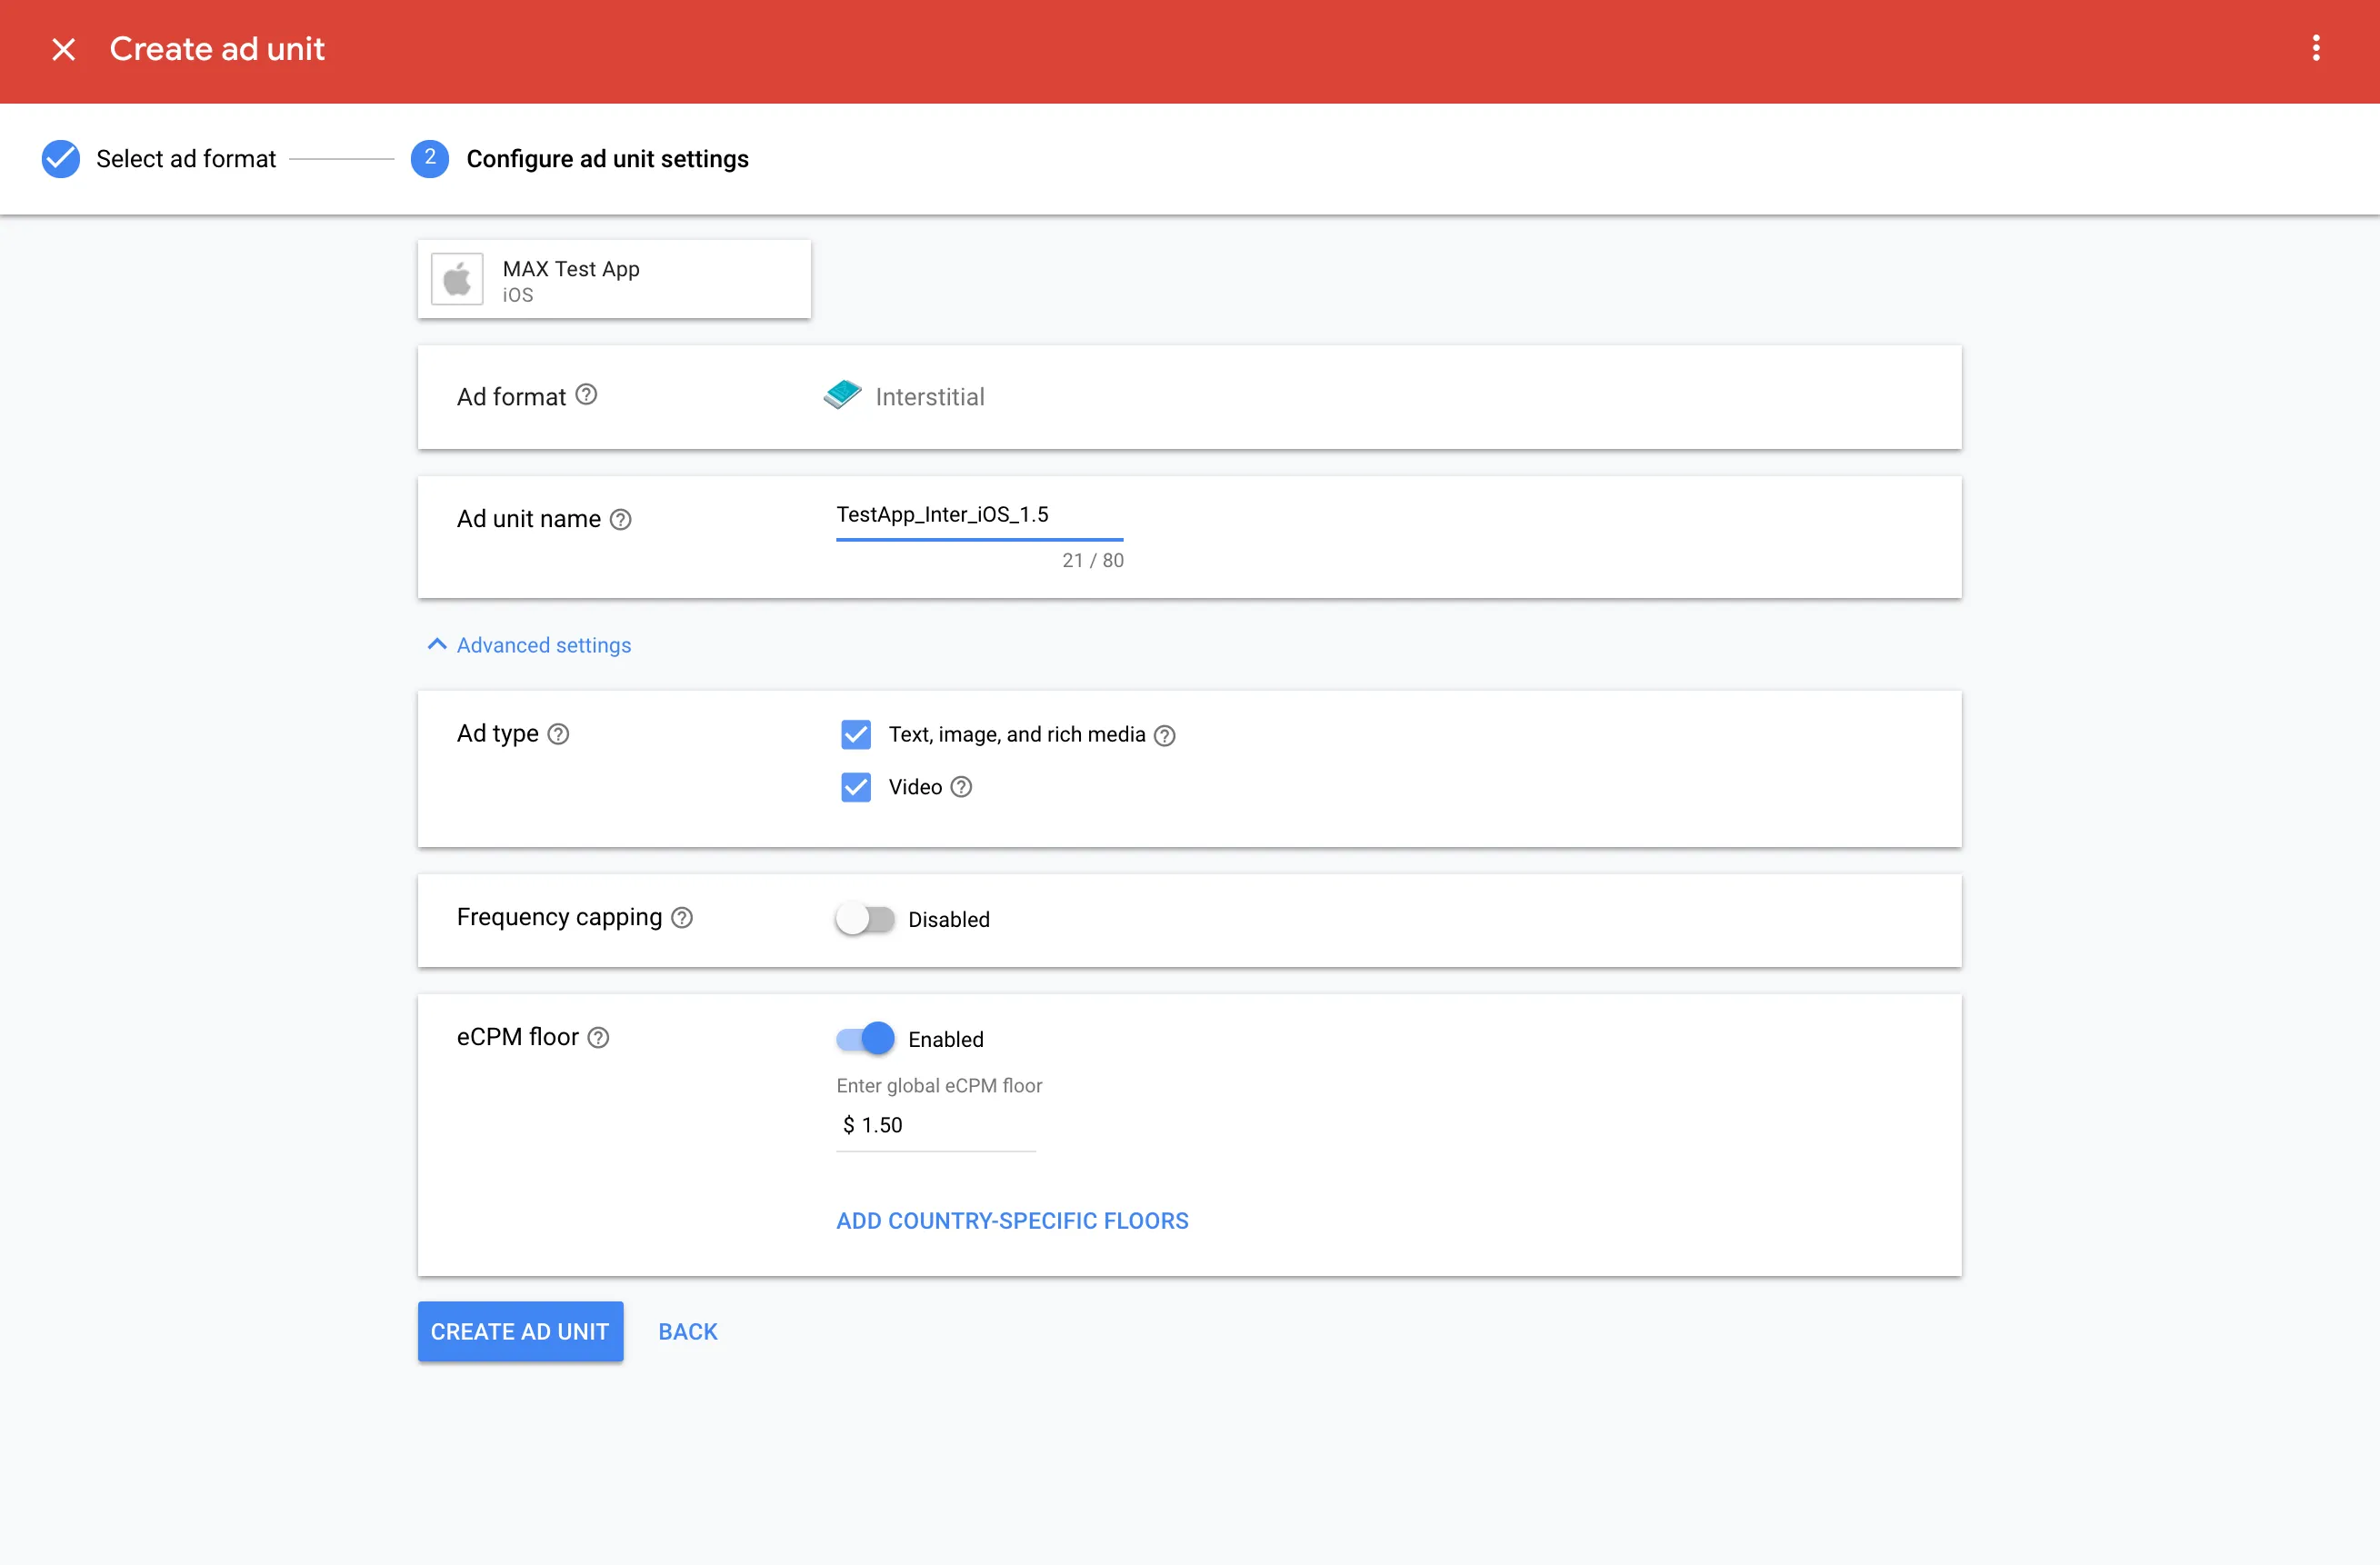
Task: Open help for Text, image, and rich media
Action: click(1165, 736)
